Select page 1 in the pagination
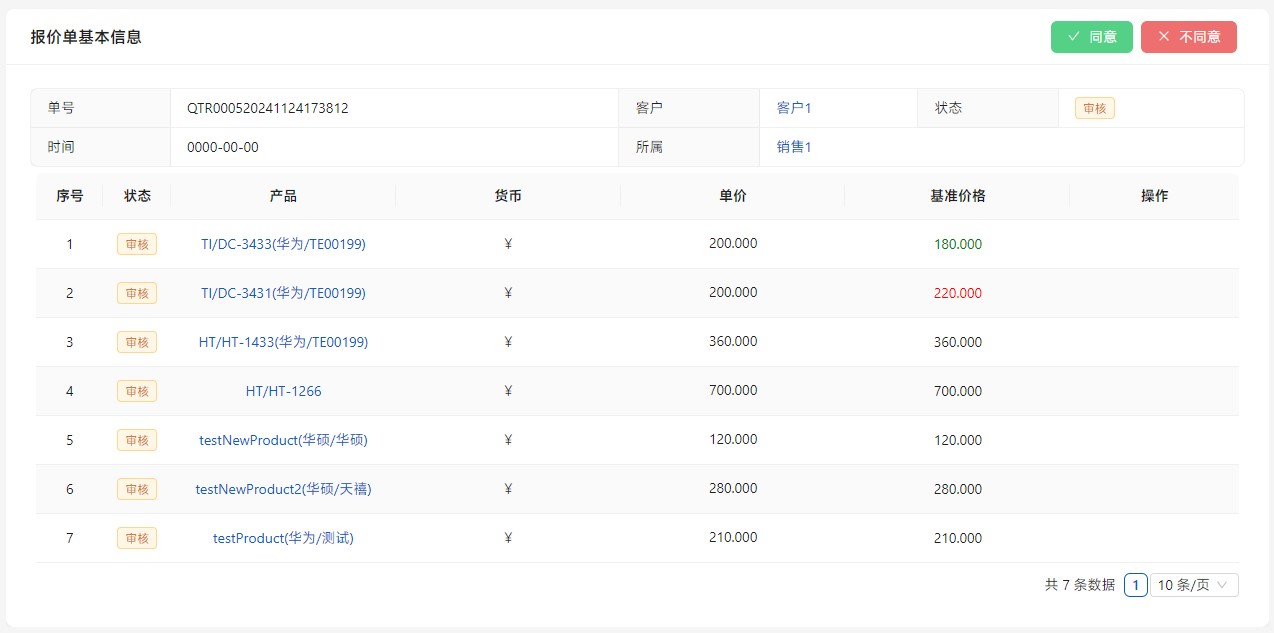1274x633 pixels. click(1135, 585)
